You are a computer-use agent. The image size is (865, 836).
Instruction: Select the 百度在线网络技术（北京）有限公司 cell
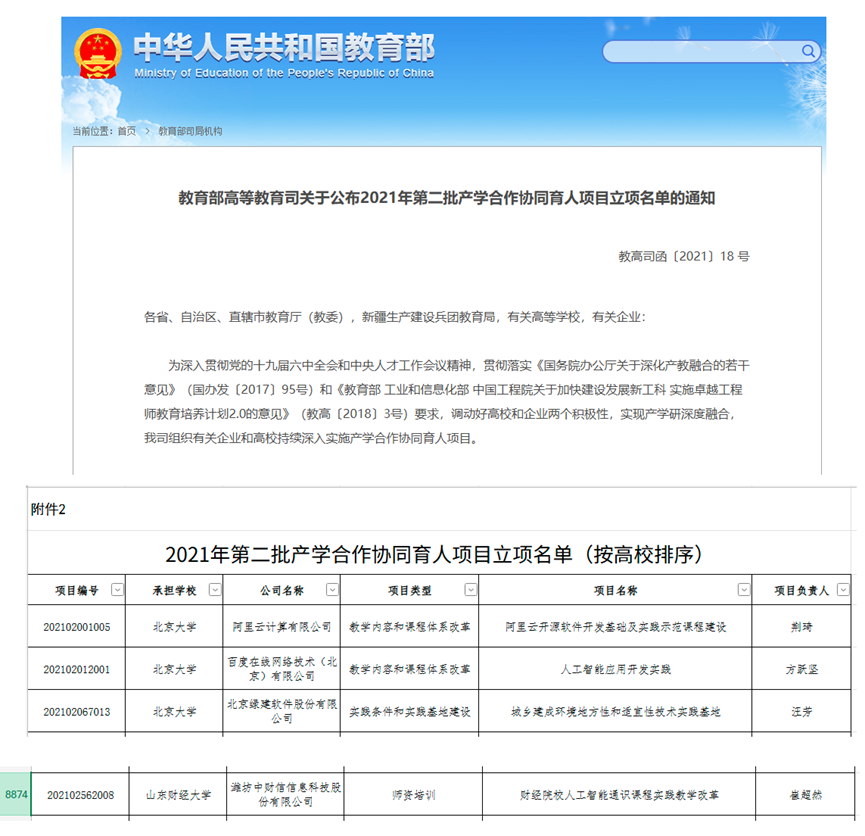click(282, 669)
